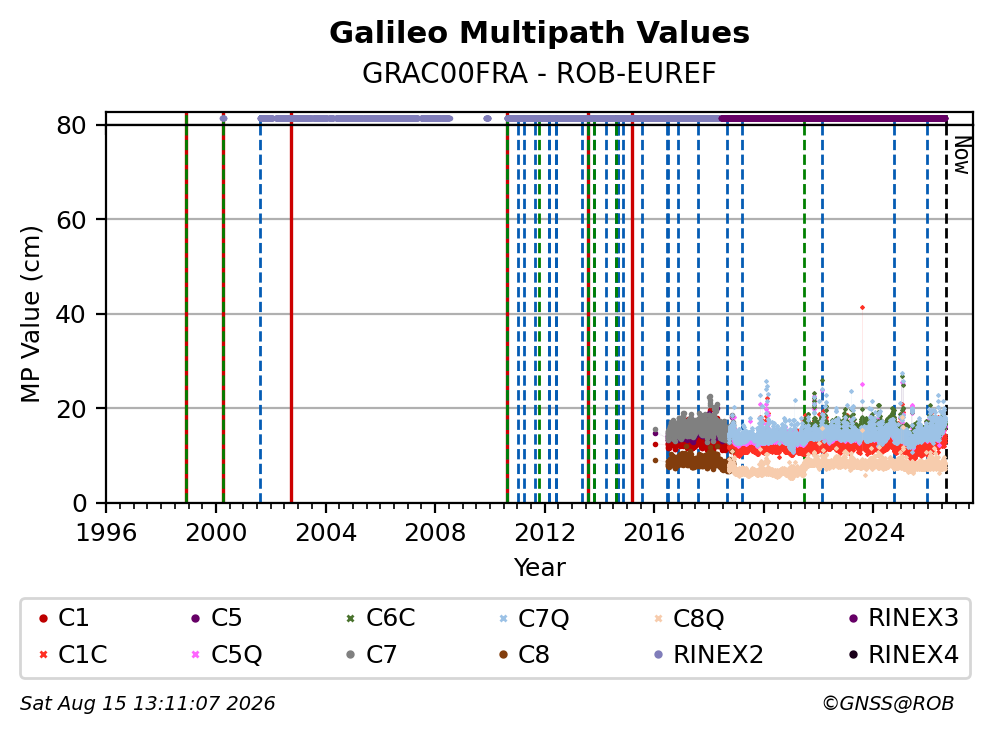
Task: Select the C7Q legend label
Action: [543, 618]
